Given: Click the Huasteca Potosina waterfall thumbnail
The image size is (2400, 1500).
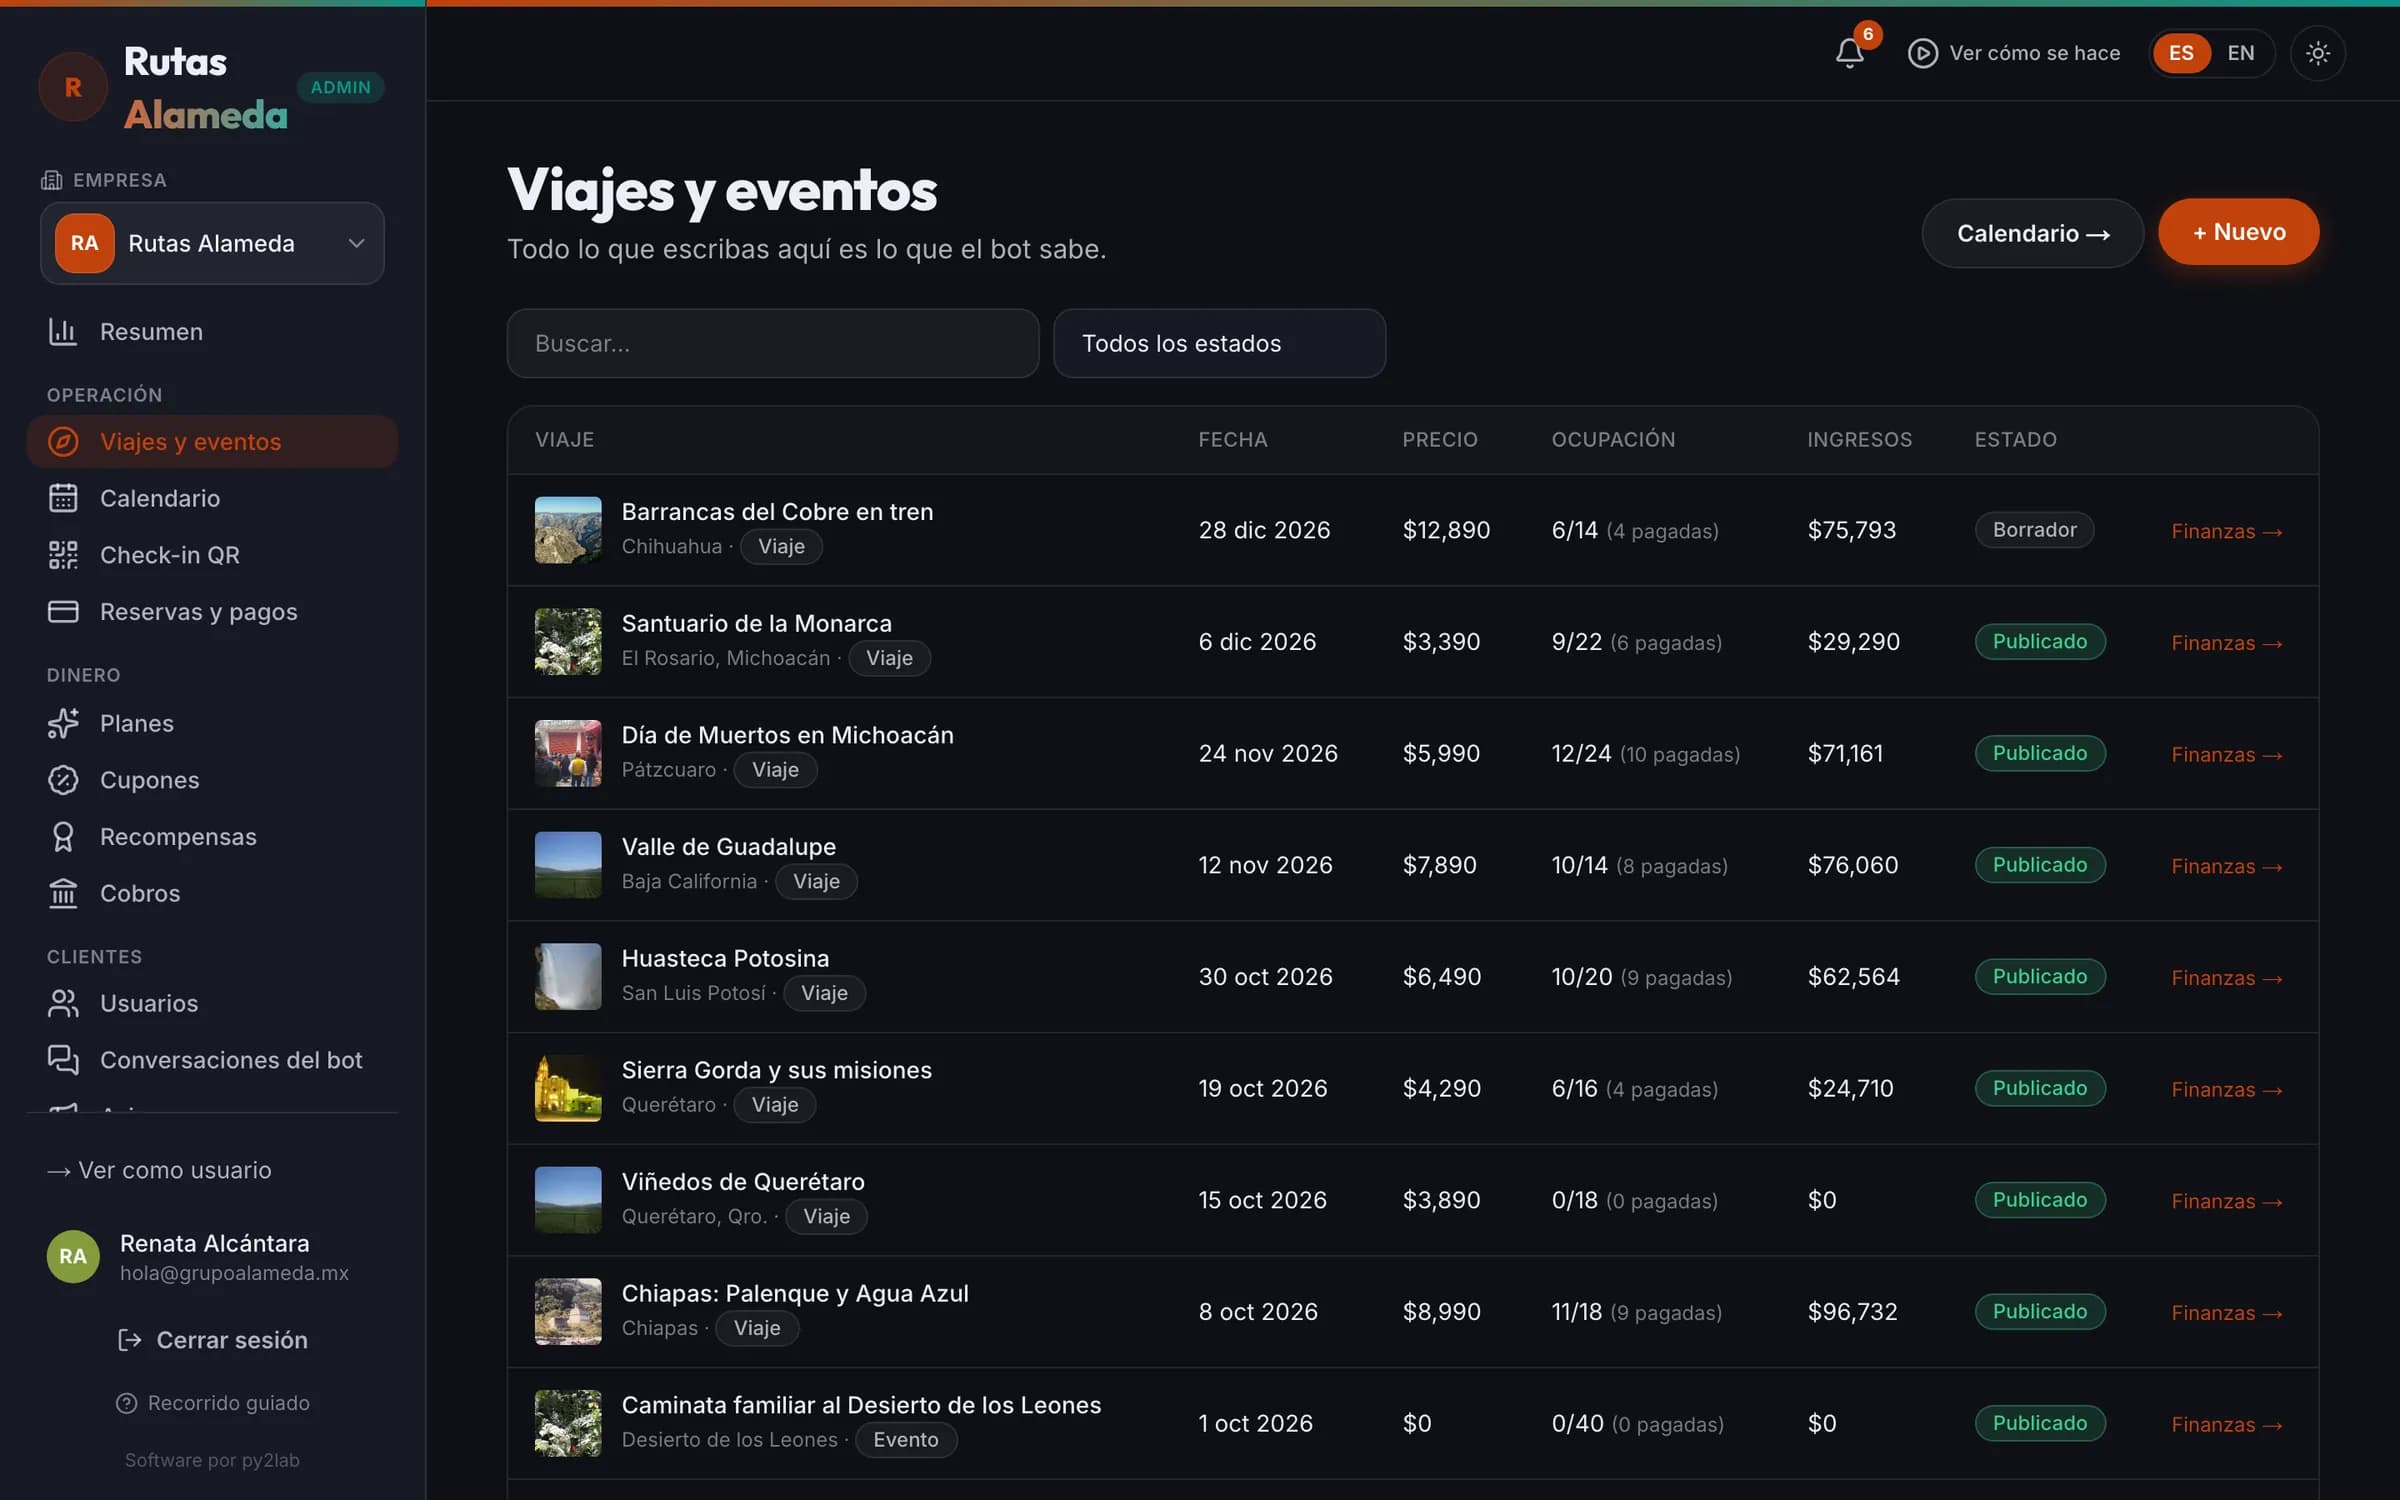Looking at the screenshot, I should (x=568, y=977).
